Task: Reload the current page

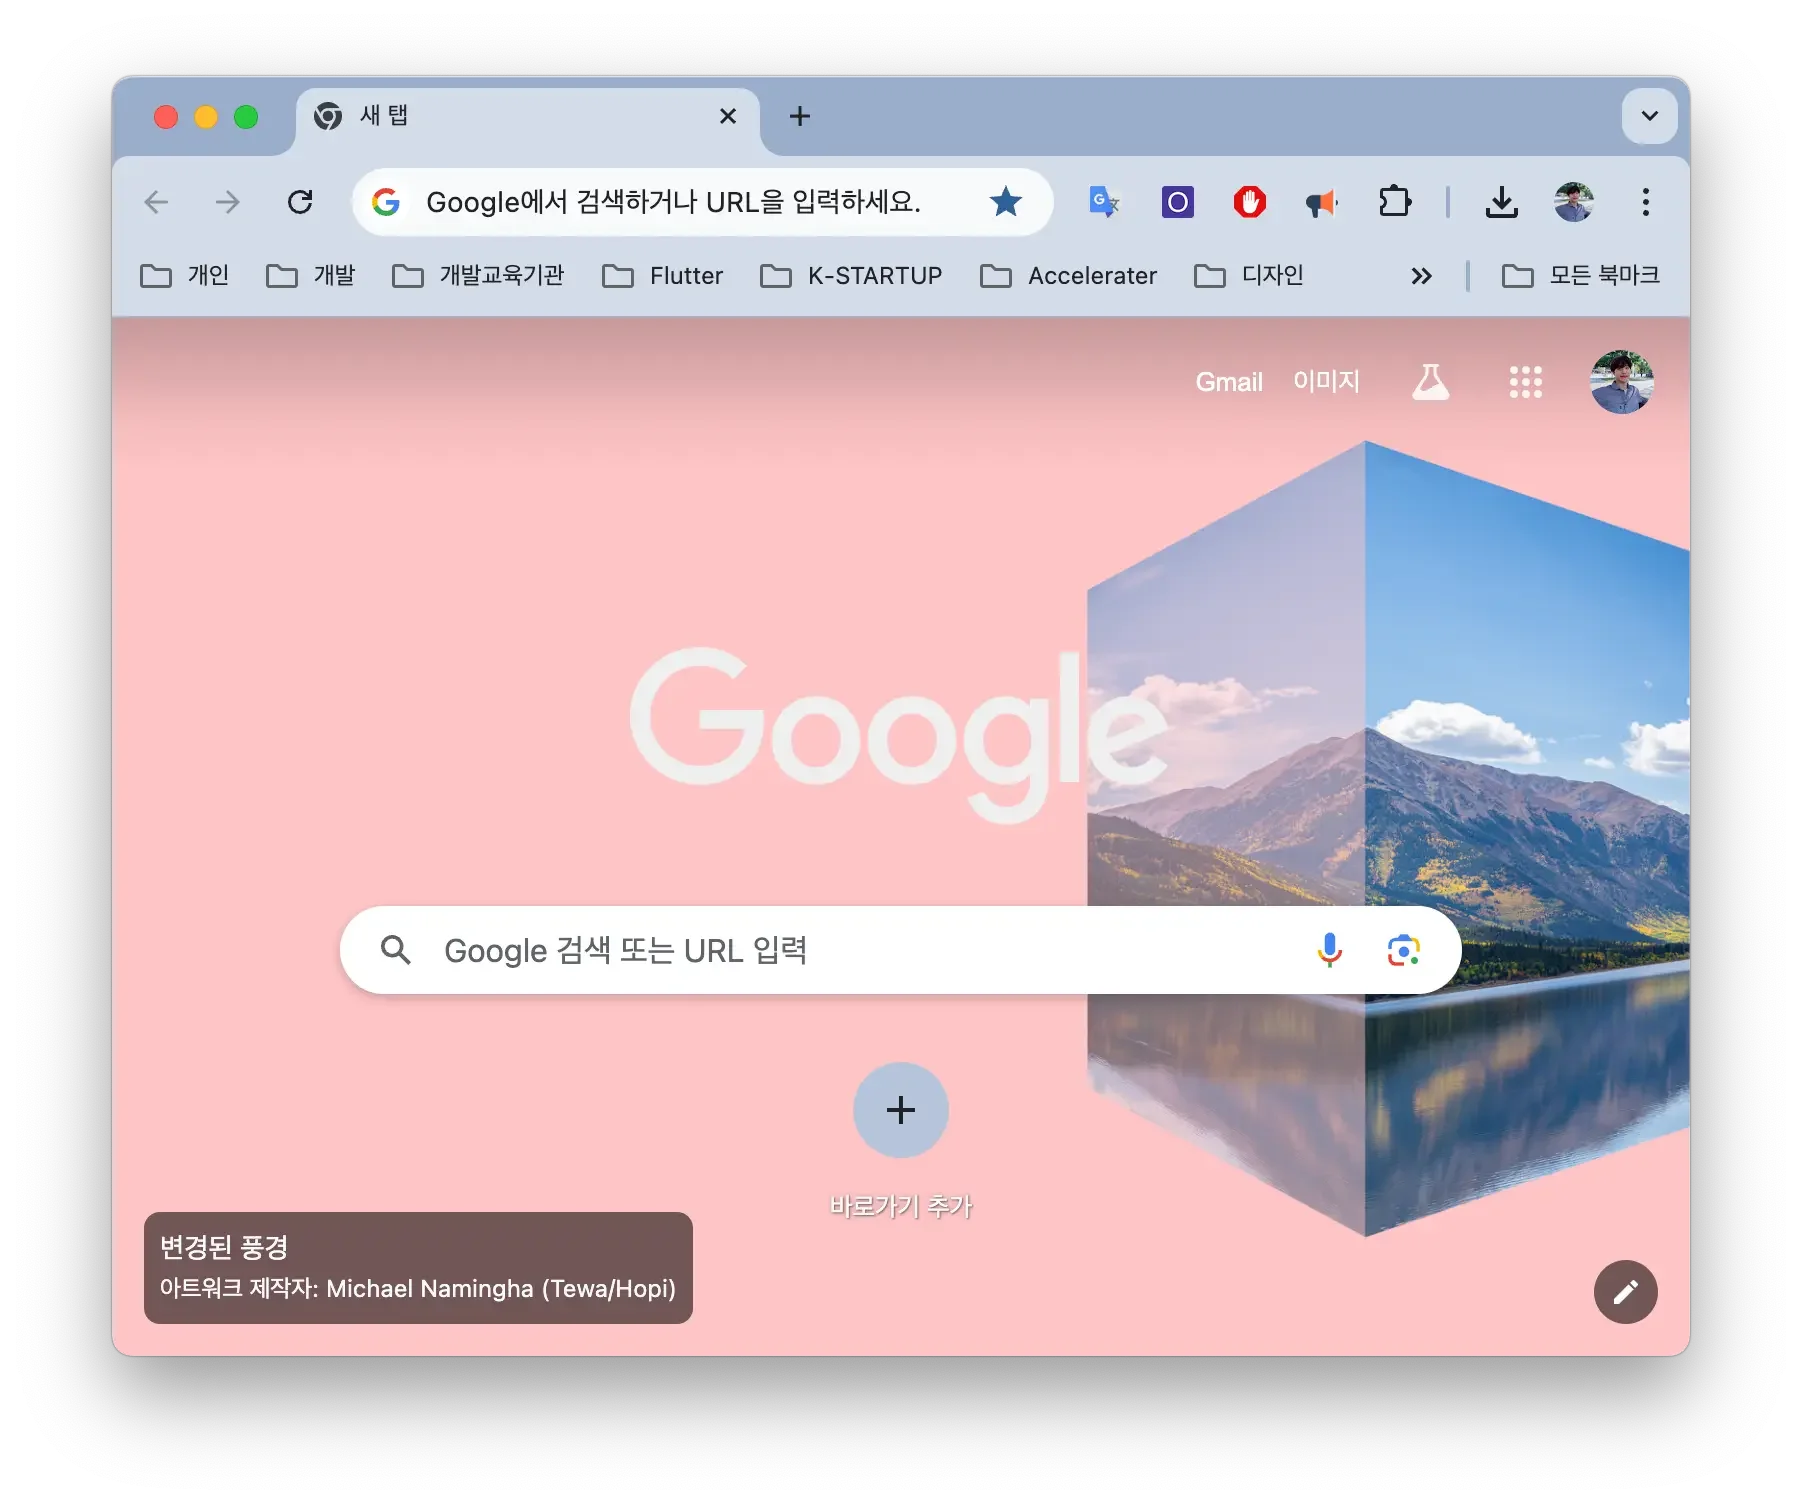Action: coord(300,202)
